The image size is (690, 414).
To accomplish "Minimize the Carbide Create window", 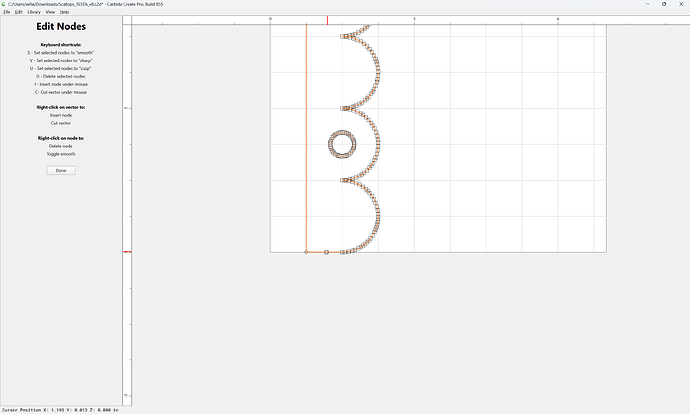I will pos(648,4).
